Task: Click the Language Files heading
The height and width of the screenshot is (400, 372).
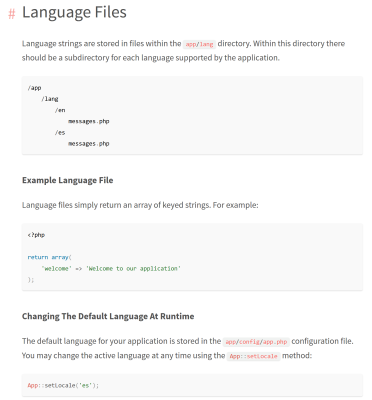Action: (x=74, y=12)
